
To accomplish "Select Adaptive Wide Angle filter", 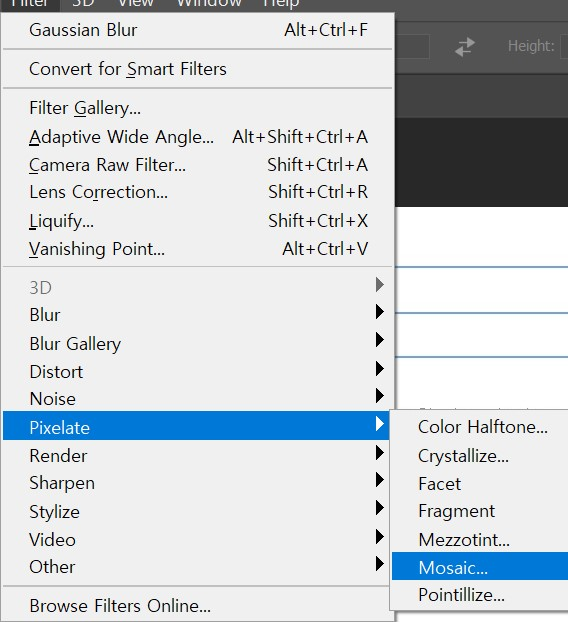I will point(198,137).
